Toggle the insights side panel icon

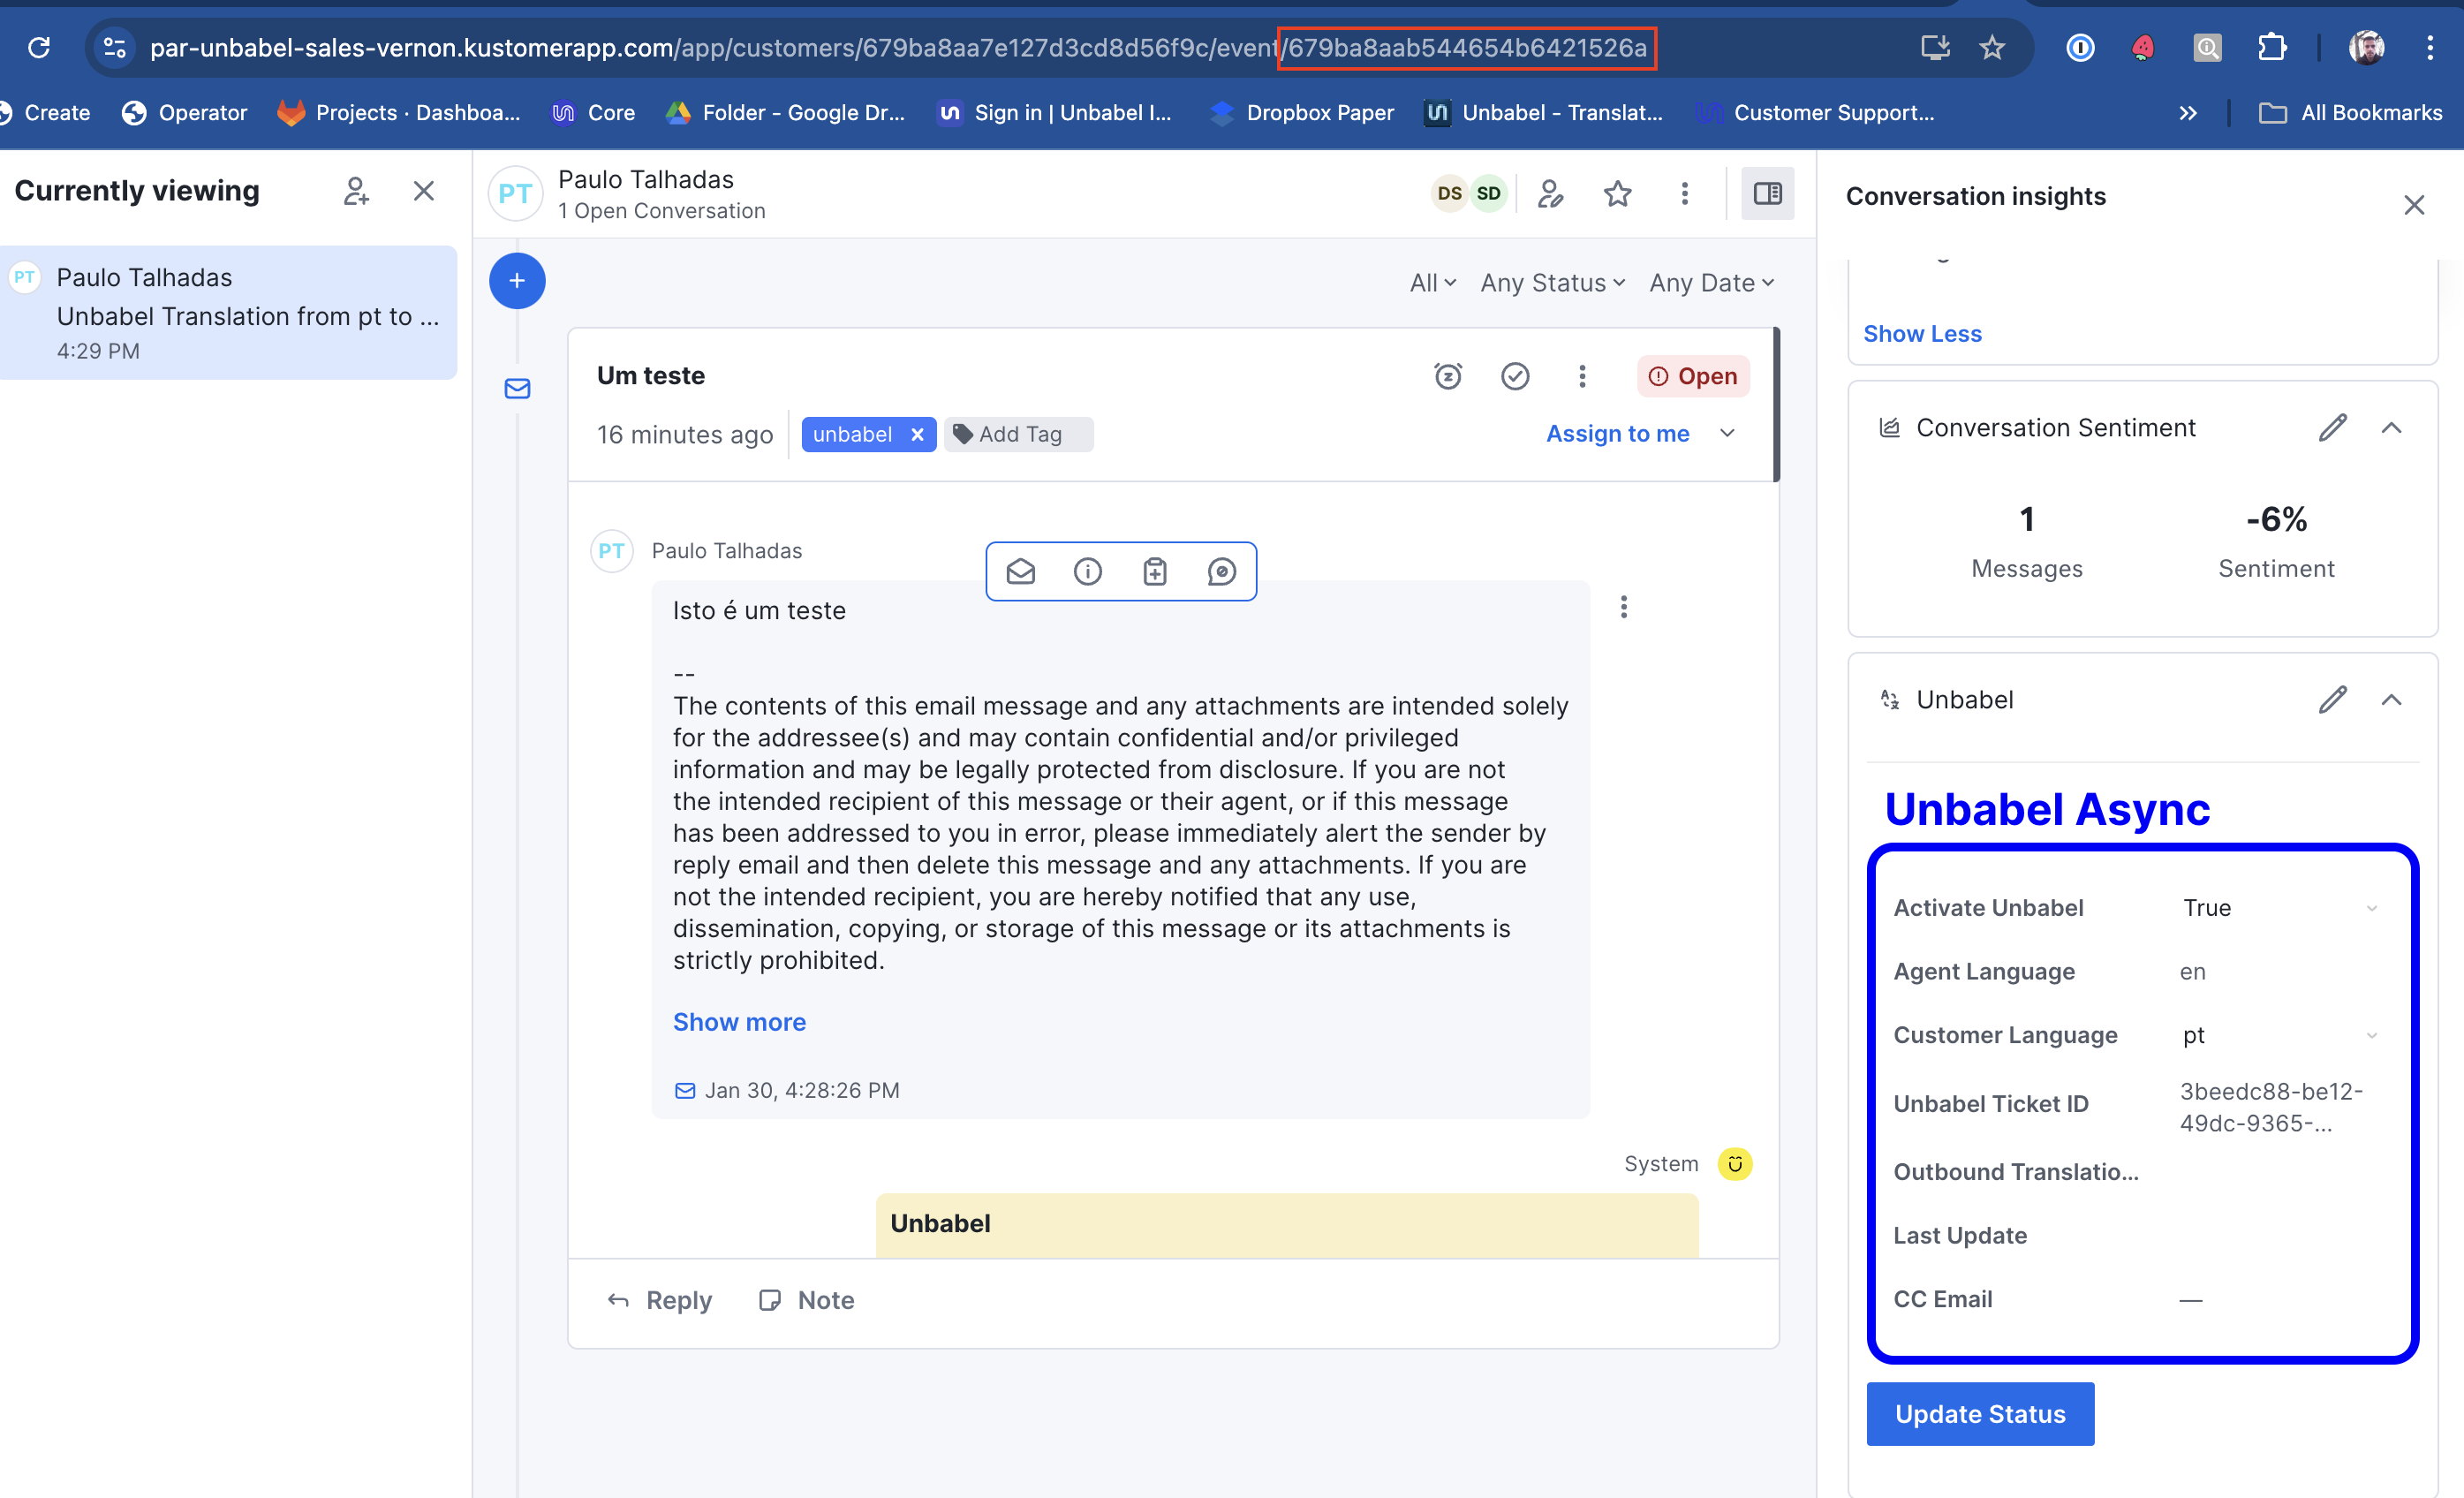[x=1767, y=193]
